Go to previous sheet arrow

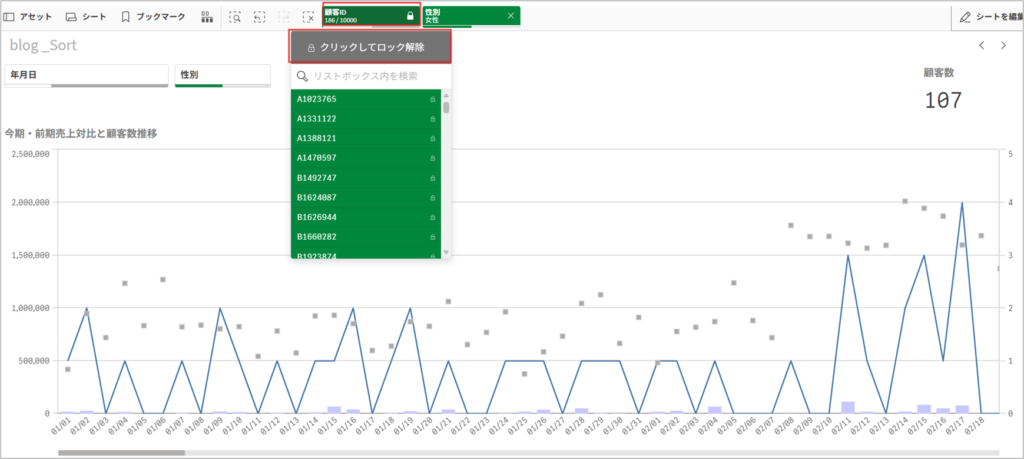click(x=982, y=46)
